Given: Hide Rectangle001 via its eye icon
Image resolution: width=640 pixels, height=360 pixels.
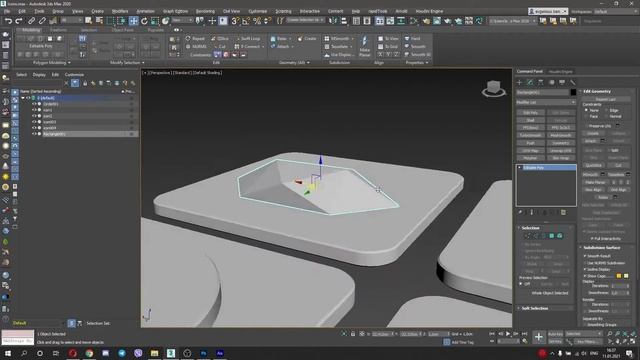Looking at the screenshot, I should click(x=34, y=134).
